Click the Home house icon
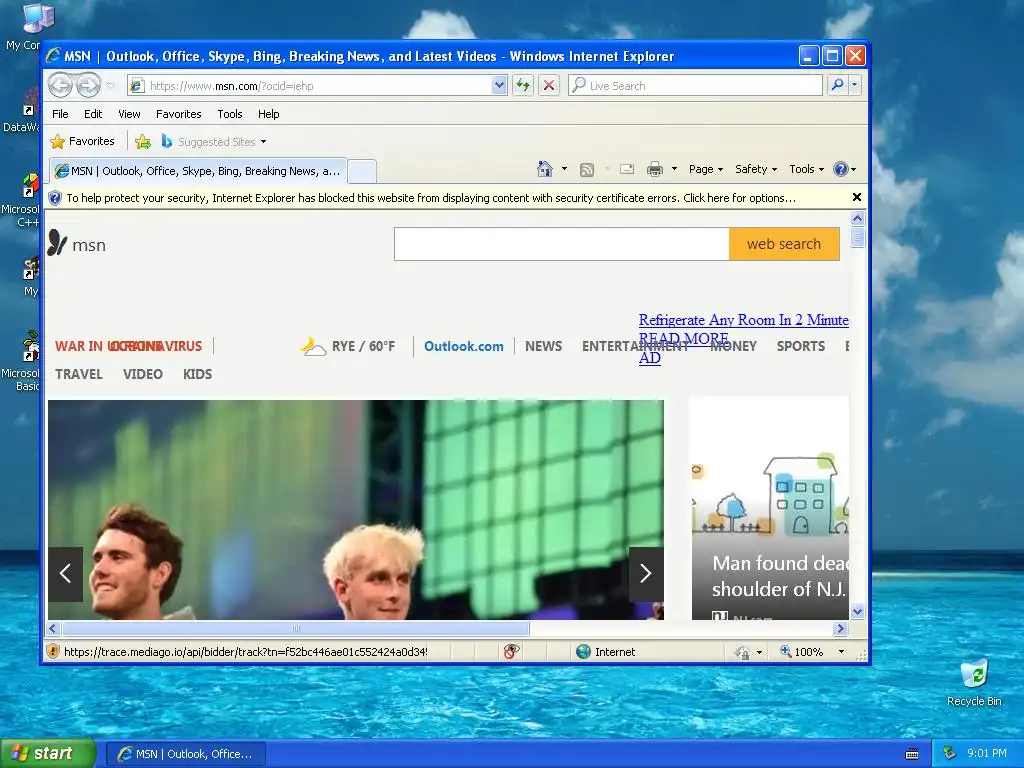This screenshot has height=768, width=1024. [x=545, y=169]
